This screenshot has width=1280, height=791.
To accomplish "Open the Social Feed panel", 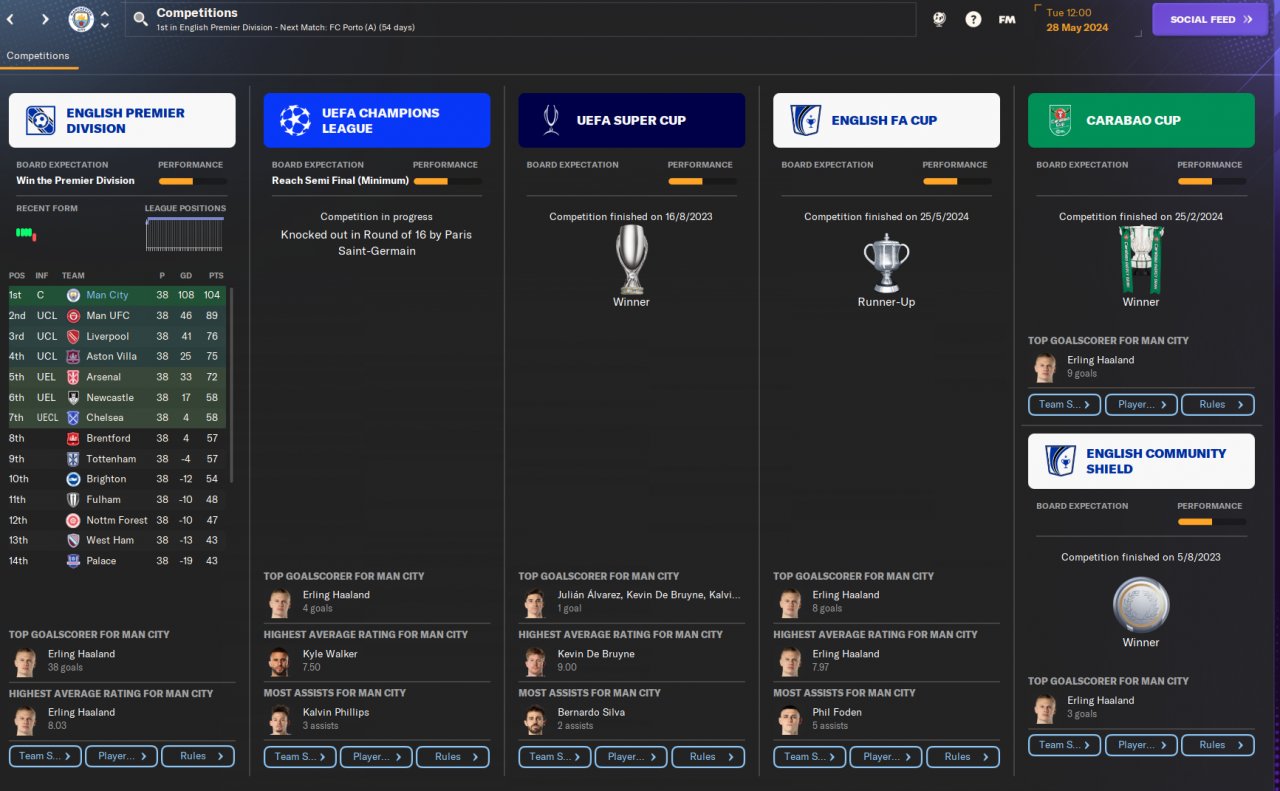I will pos(1210,19).
